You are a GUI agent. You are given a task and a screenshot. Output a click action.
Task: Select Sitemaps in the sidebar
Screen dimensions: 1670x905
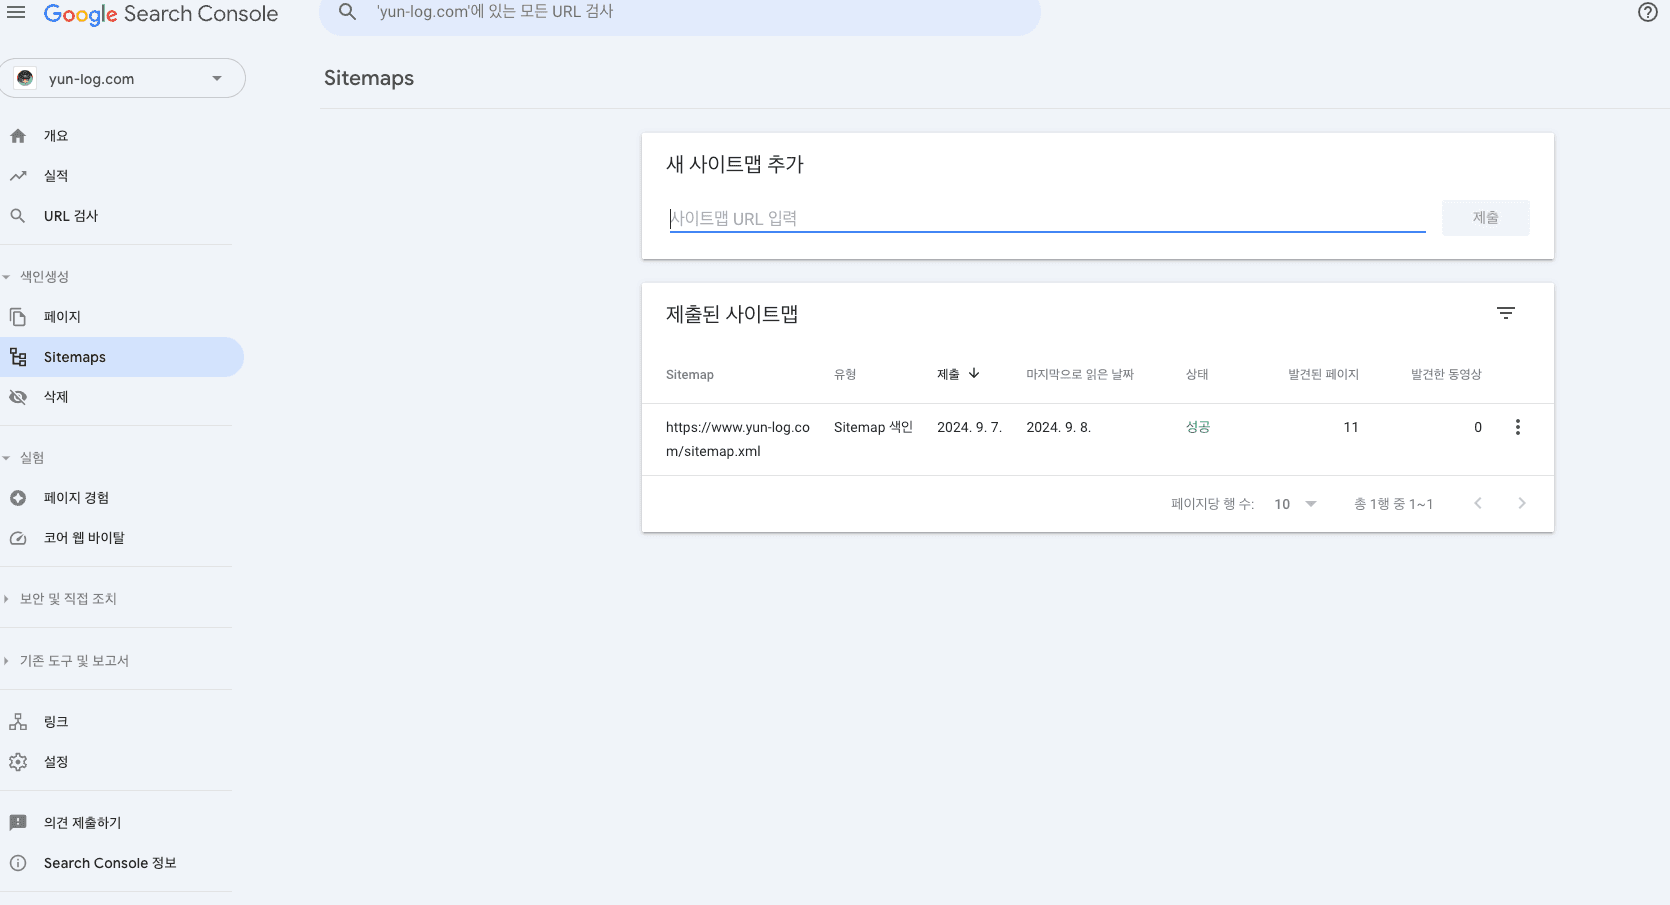point(122,357)
